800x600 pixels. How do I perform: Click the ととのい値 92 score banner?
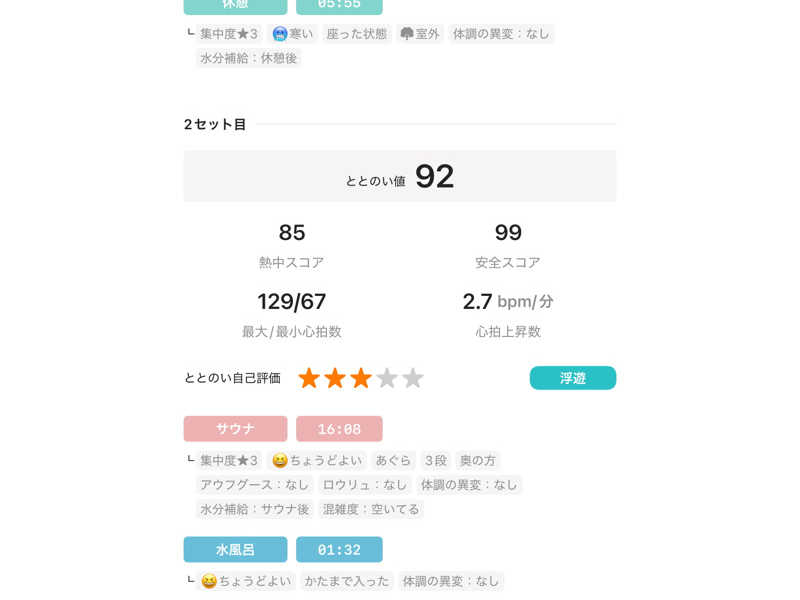pyautogui.click(x=400, y=177)
